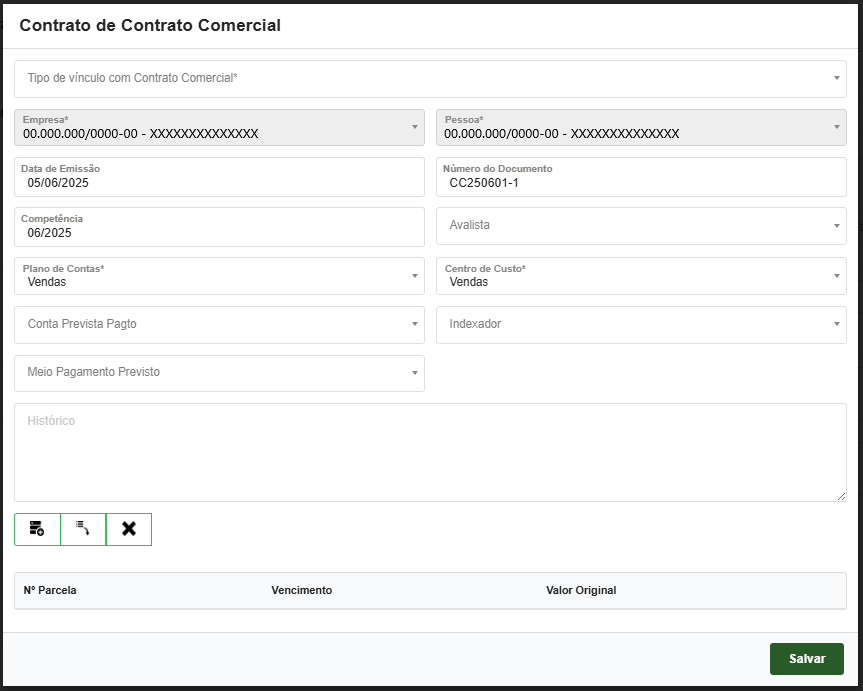Expand the Meio Pagamento Previsto dropdown
Screen dimensions: 863x691
[219, 373]
